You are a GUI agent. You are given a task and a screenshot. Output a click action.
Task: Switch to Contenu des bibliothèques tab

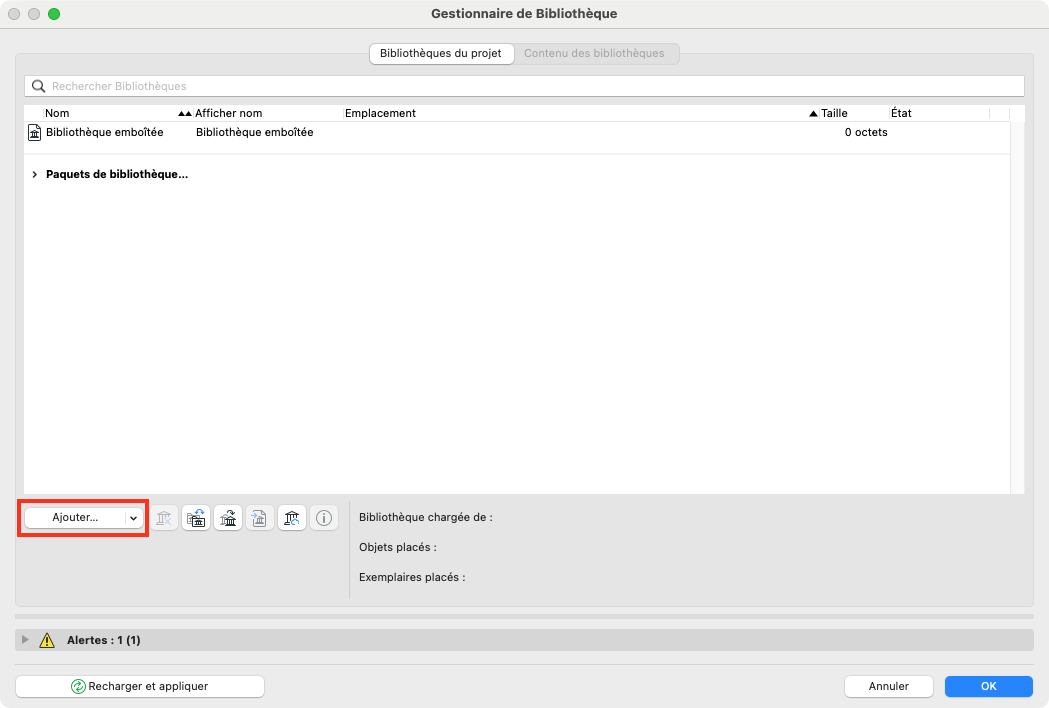coord(594,54)
